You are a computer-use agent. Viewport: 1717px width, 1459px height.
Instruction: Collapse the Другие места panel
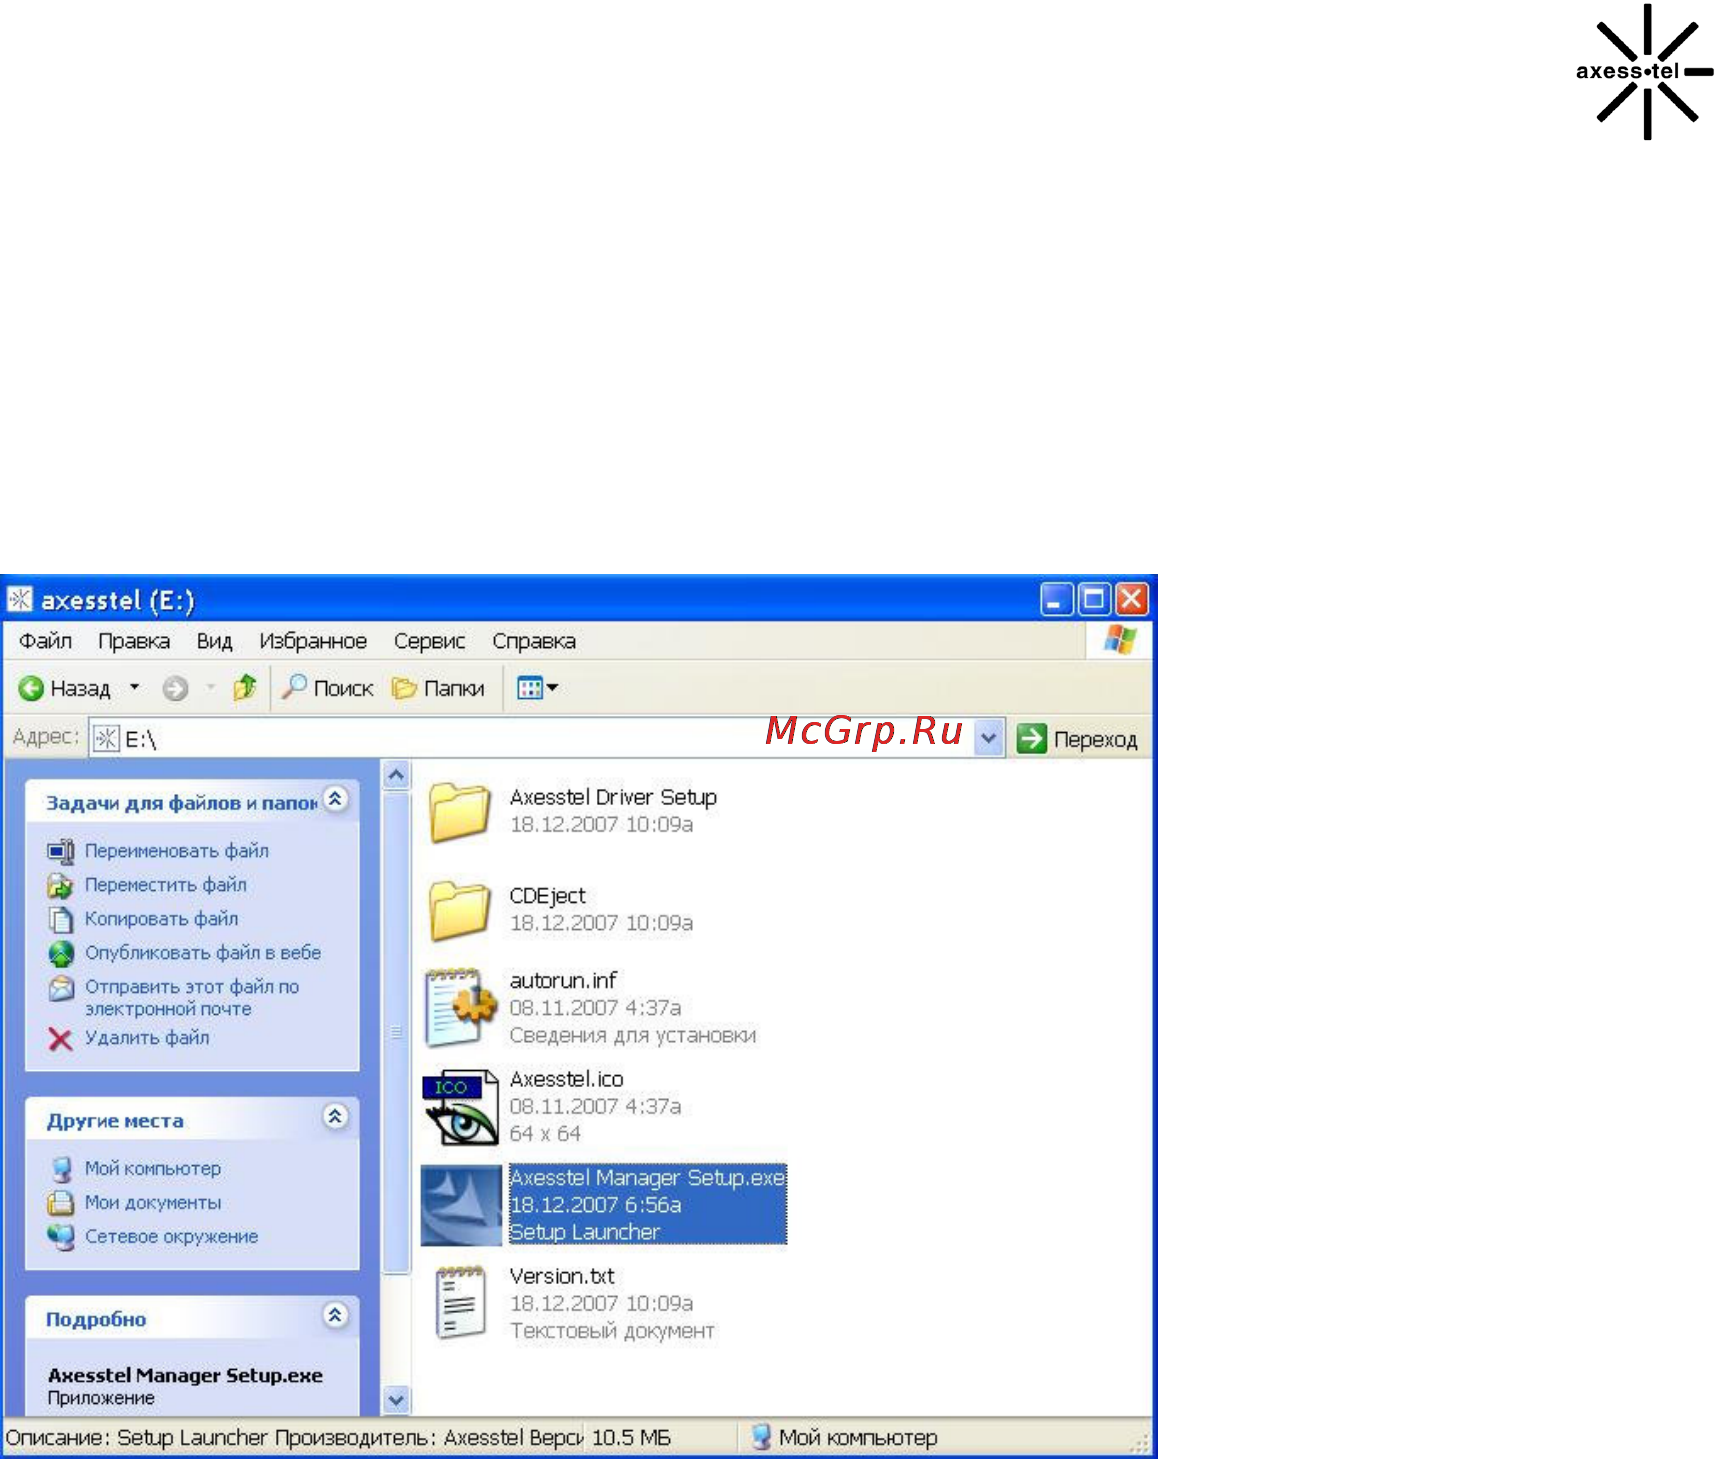(336, 1117)
